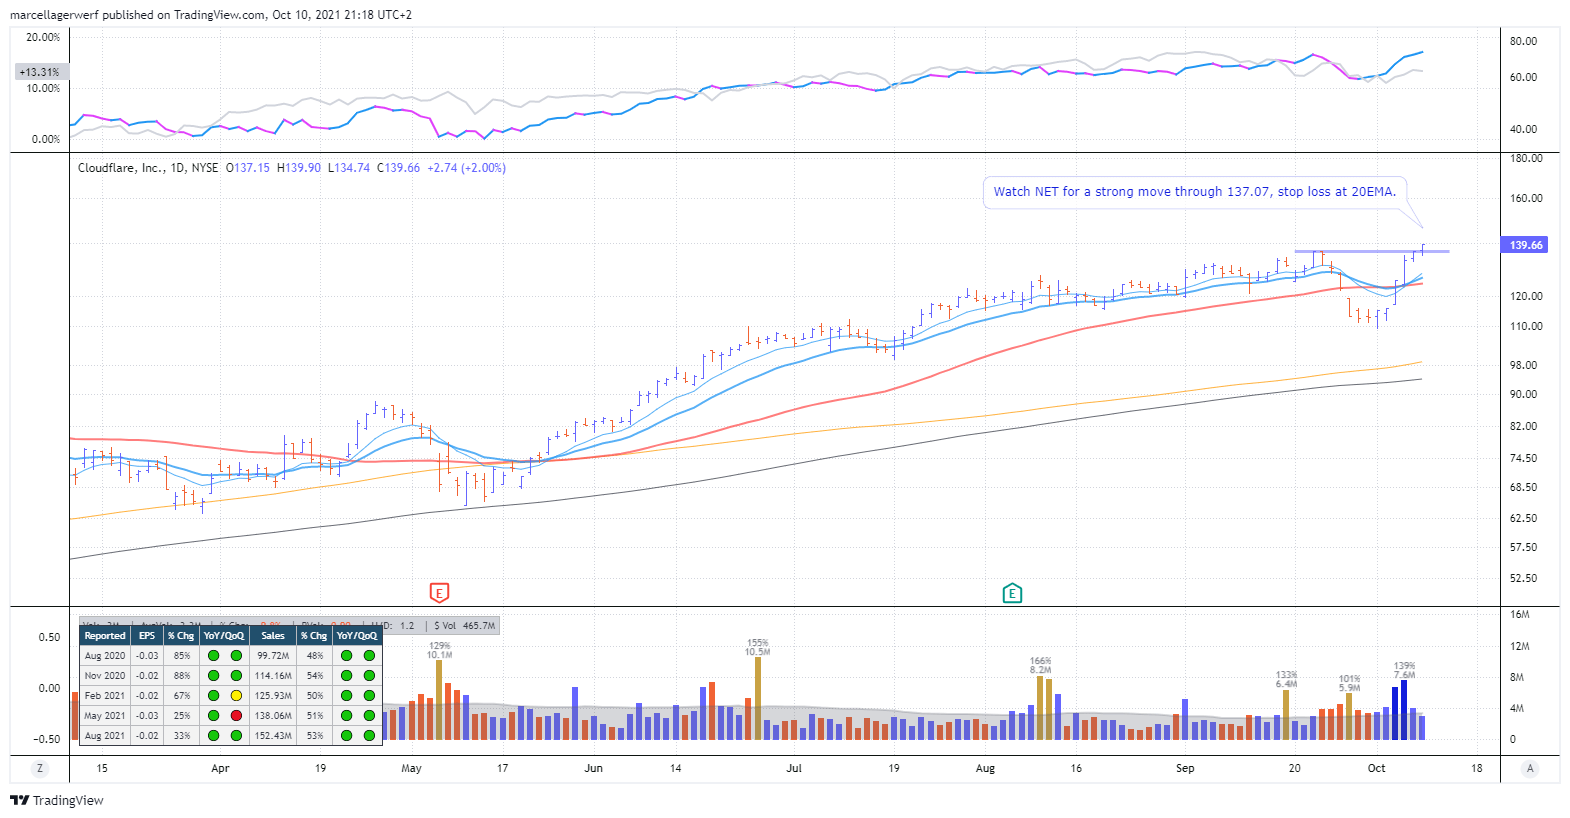Click the Feb 2021 row date cell
This screenshot has height=818, width=1570.
105,696
